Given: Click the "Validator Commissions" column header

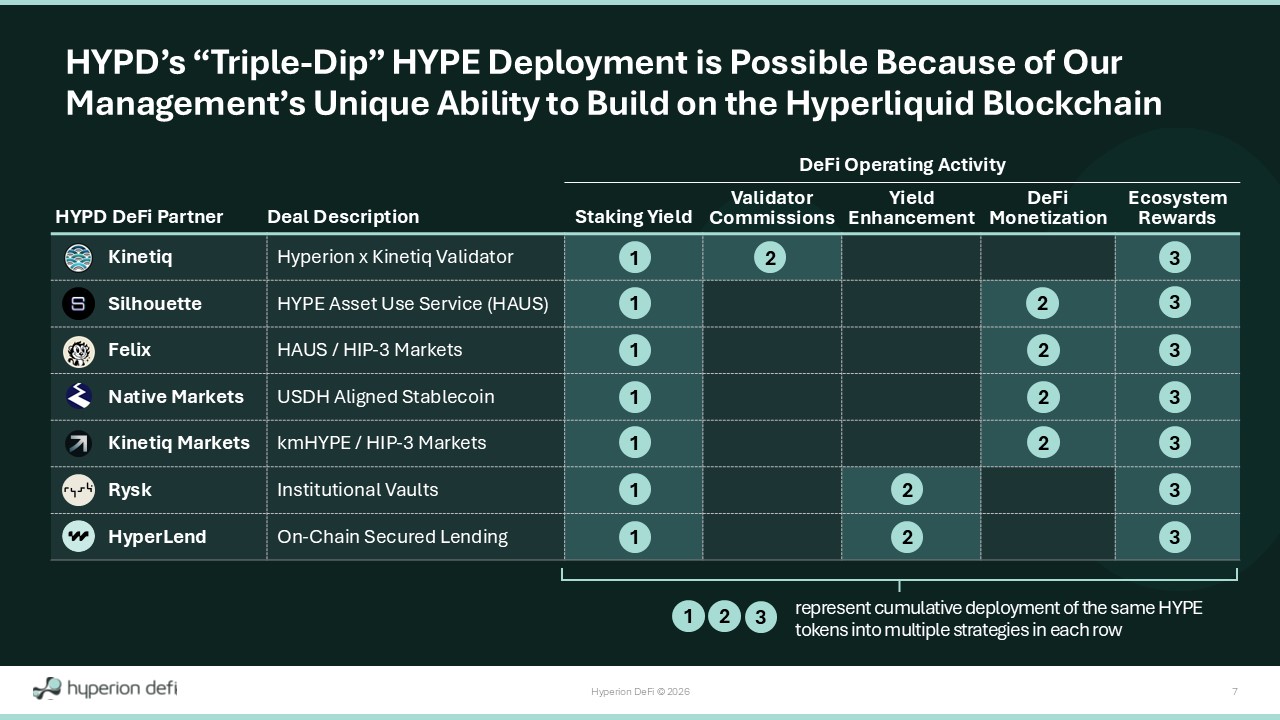Looking at the screenshot, I should click(x=772, y=207).
